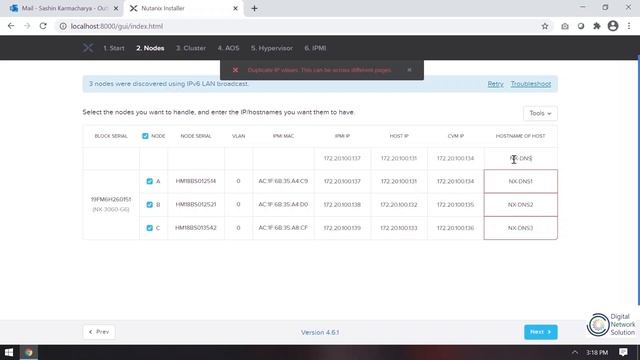
Task: Edit the bulk CVM IP field 172.20.100.134
Action: pos(456,158)
